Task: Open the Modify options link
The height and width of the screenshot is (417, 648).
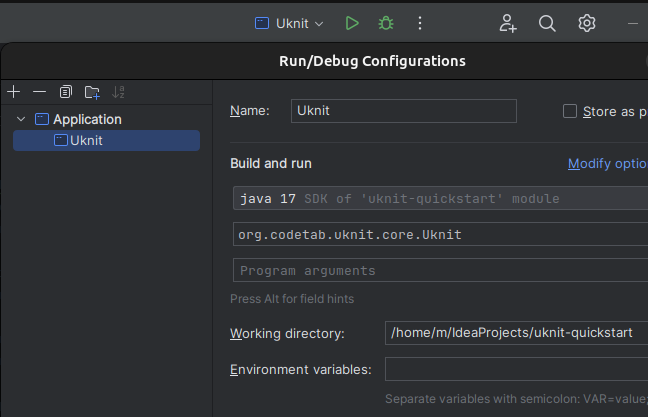Action: [608, 164]
